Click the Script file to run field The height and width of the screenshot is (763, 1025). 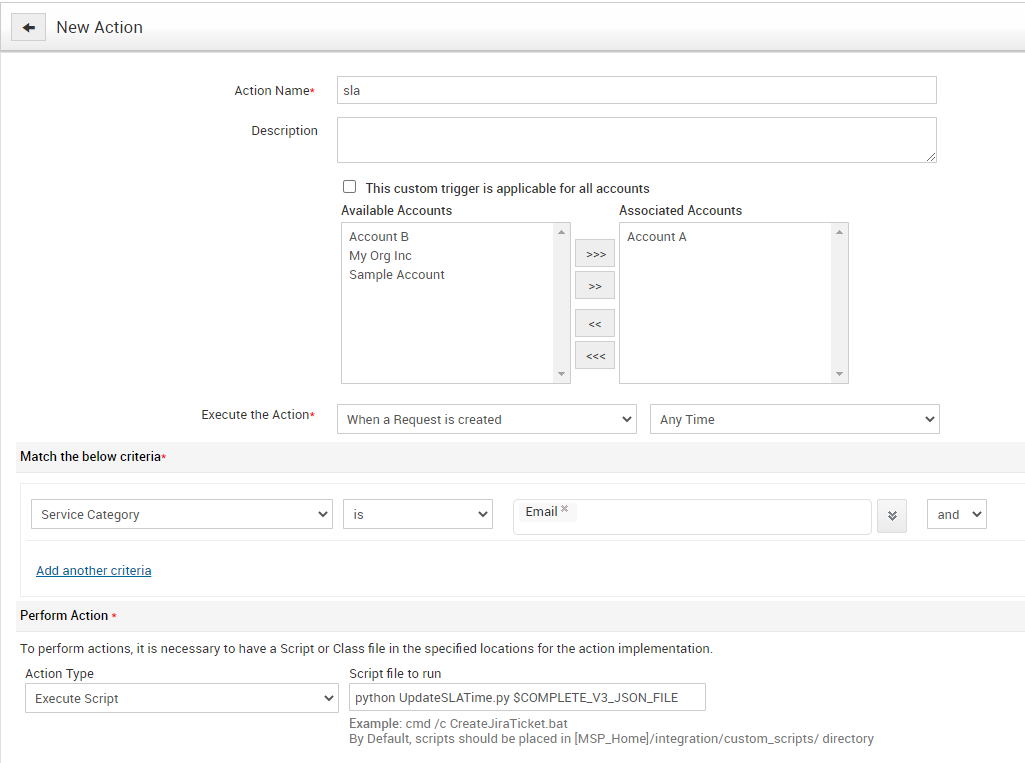click(526, 697)
